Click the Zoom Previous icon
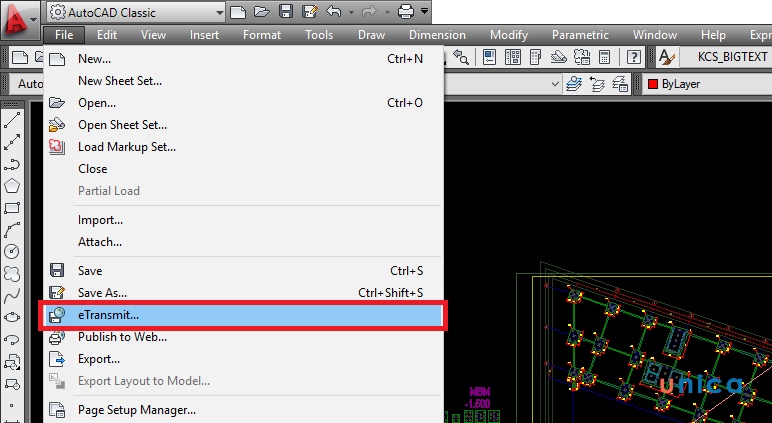 pos(460,57)
